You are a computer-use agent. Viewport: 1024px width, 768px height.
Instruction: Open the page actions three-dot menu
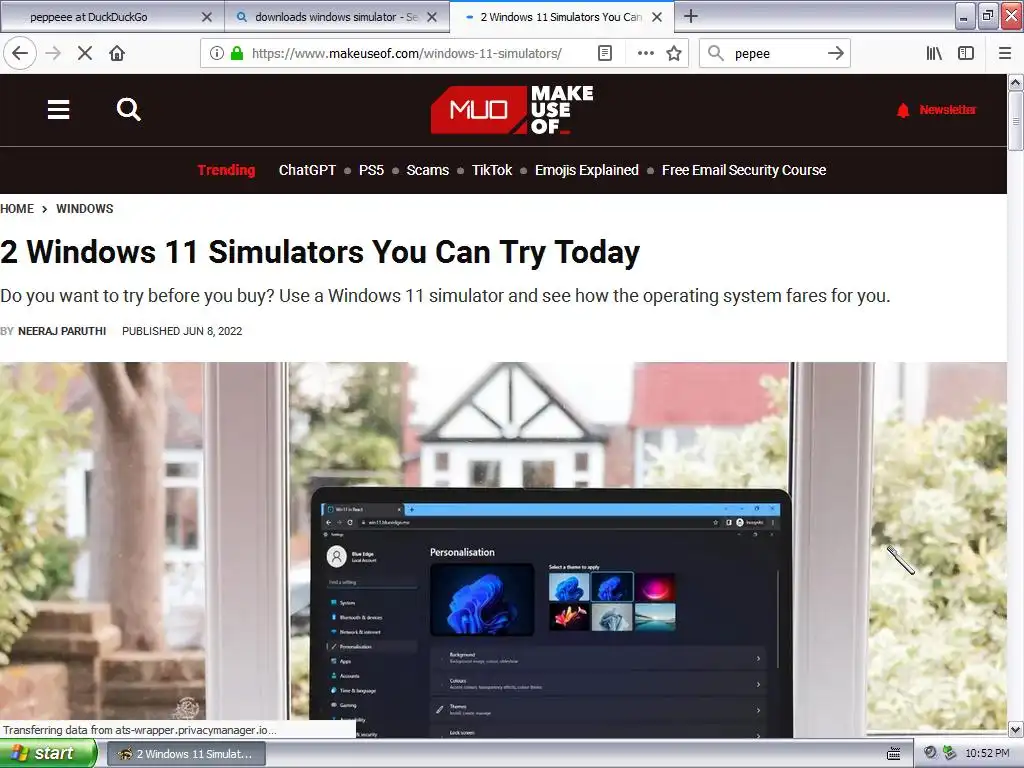click(x=645, y=53)
